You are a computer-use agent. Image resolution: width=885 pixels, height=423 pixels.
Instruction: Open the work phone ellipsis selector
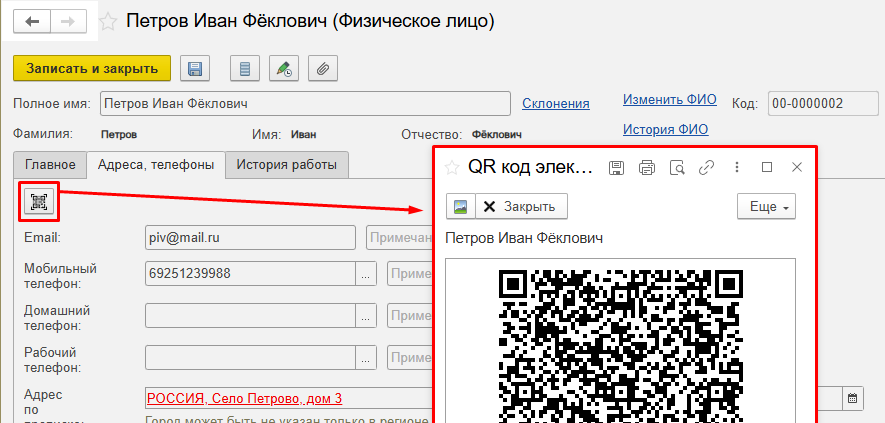366,357
